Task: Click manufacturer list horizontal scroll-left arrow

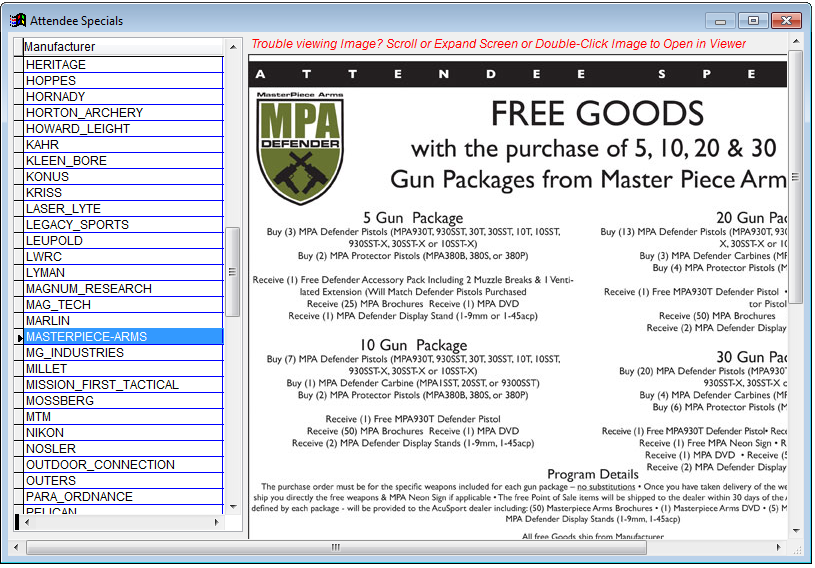Action: tap(27, 522)
